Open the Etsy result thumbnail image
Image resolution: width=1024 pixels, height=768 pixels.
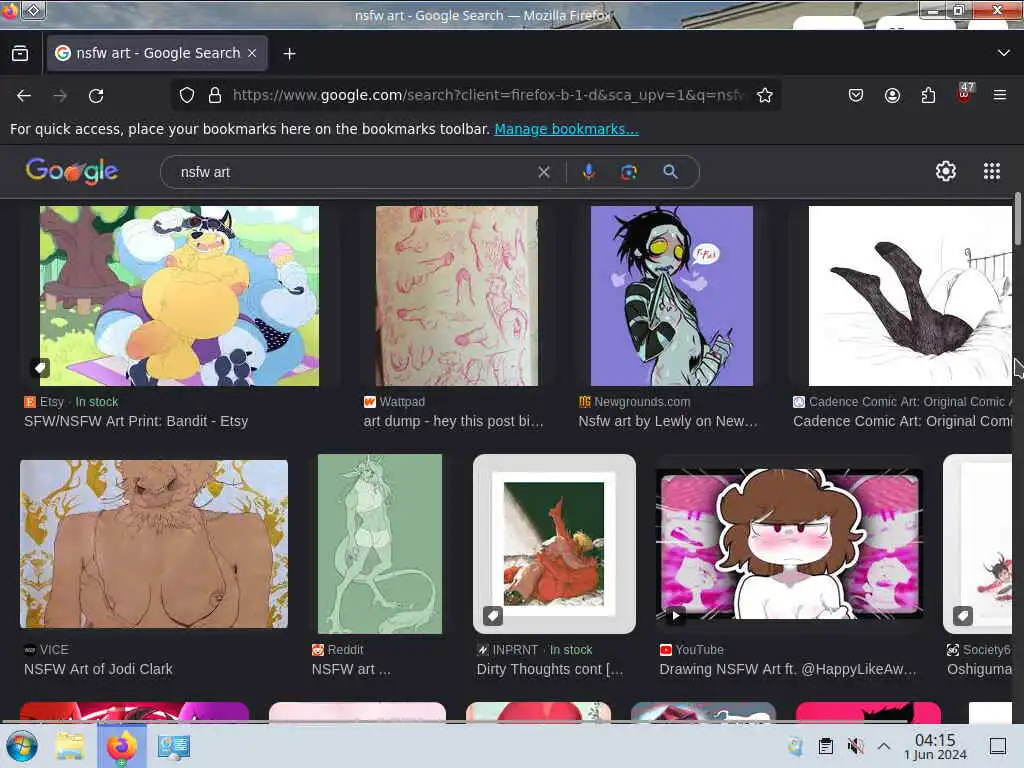point(180,296)
